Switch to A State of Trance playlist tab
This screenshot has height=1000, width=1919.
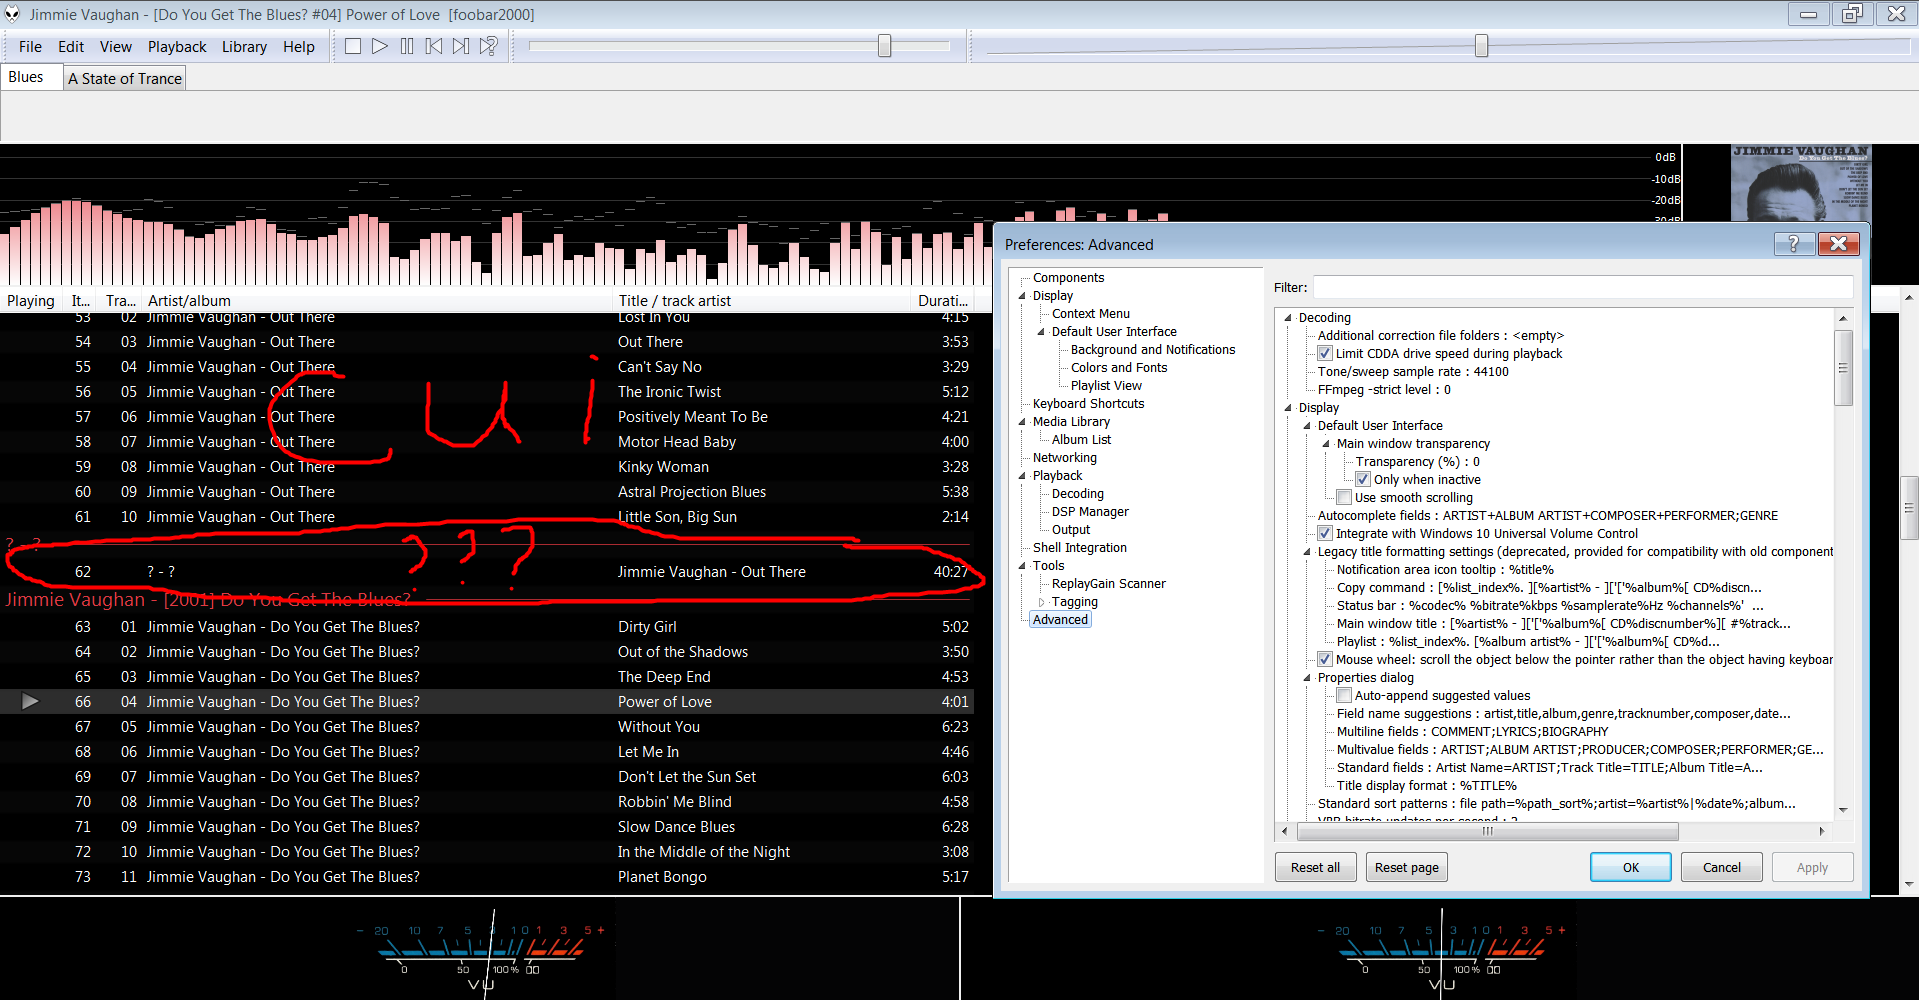click(x=125, y=79)
